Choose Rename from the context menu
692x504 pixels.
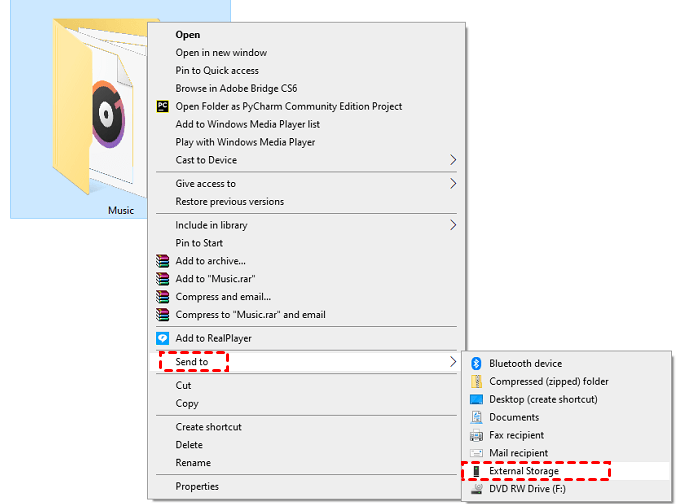click(x=306, y=463)
